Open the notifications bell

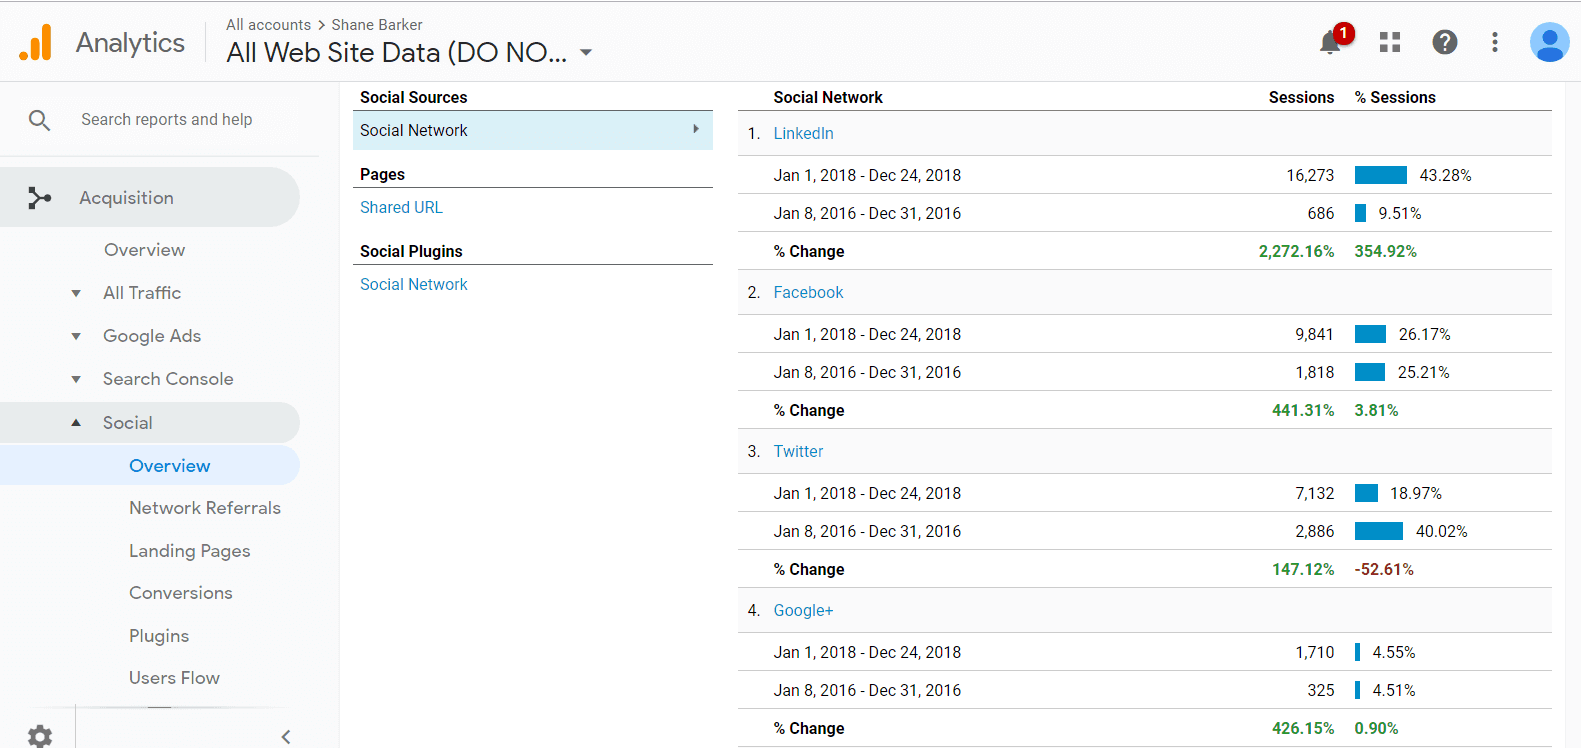click(1330, 42)
